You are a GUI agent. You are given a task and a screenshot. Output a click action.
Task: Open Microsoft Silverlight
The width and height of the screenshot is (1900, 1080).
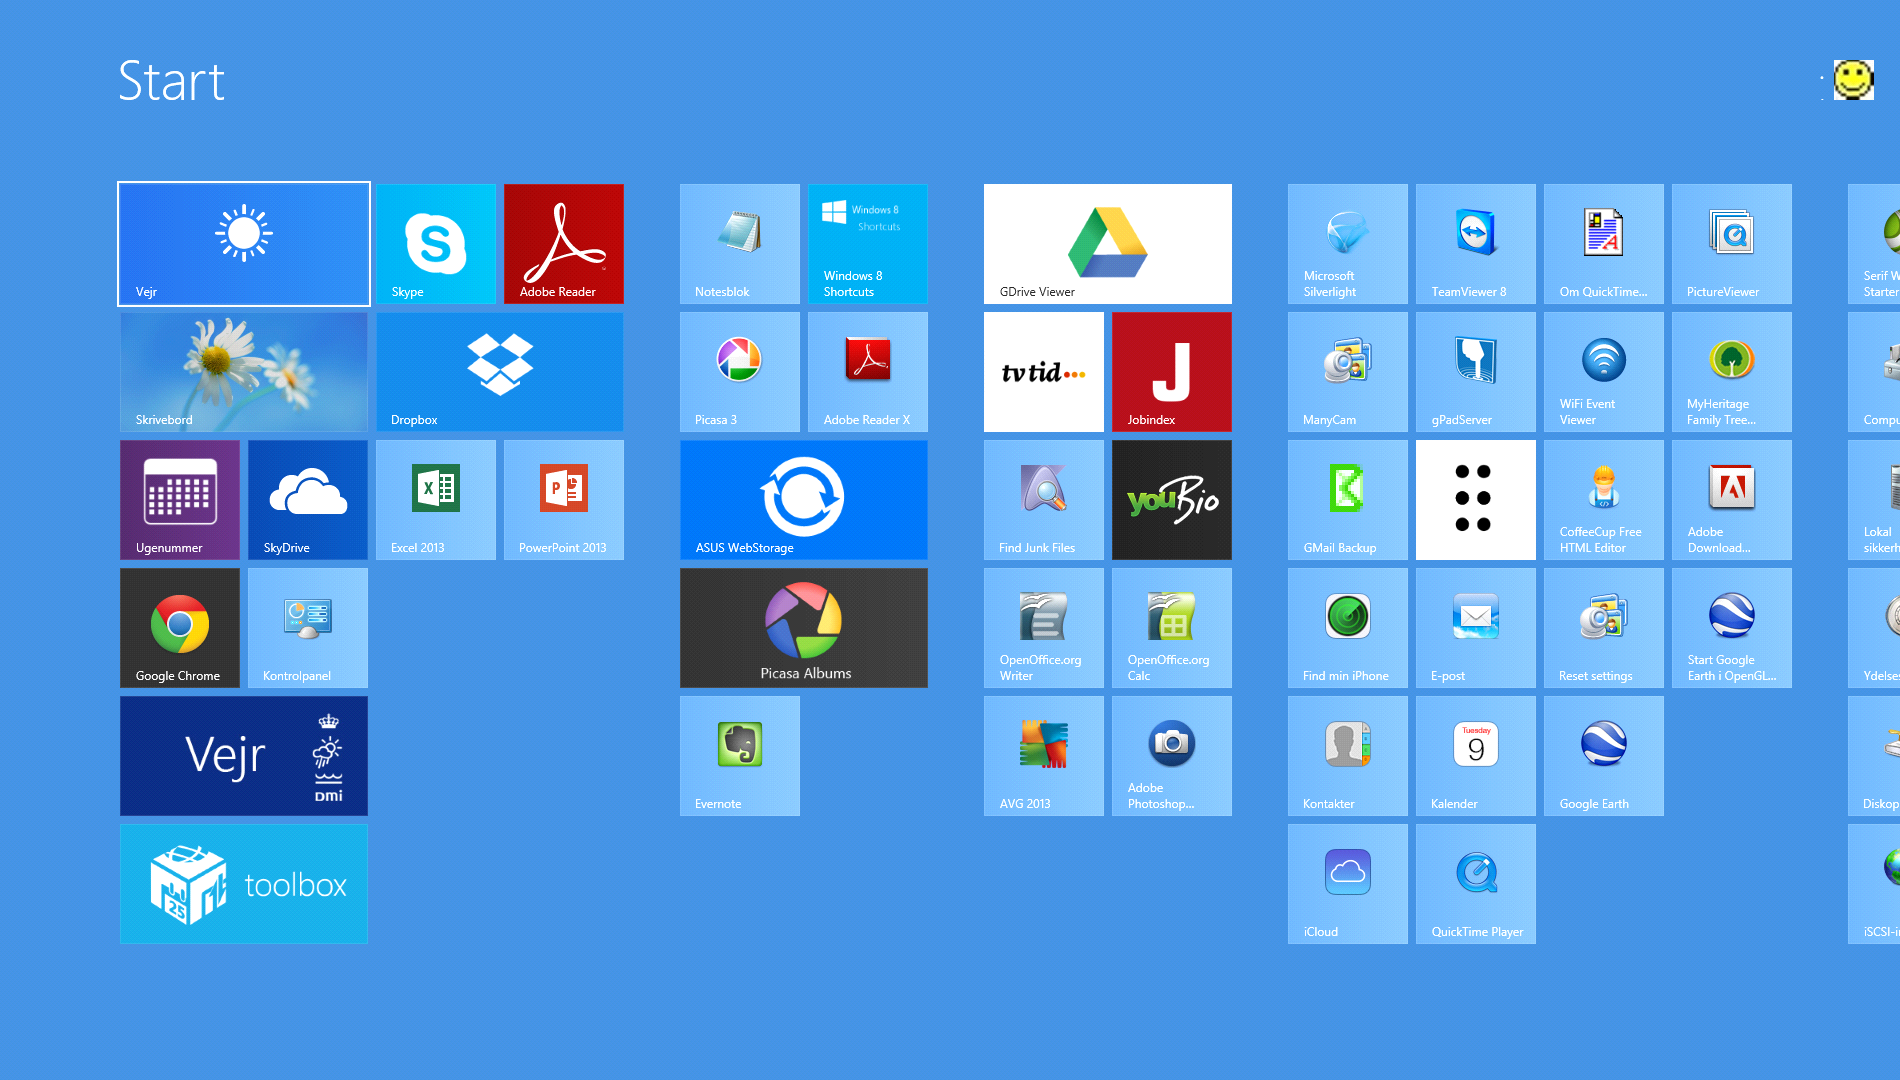(x=1348, y=244)
